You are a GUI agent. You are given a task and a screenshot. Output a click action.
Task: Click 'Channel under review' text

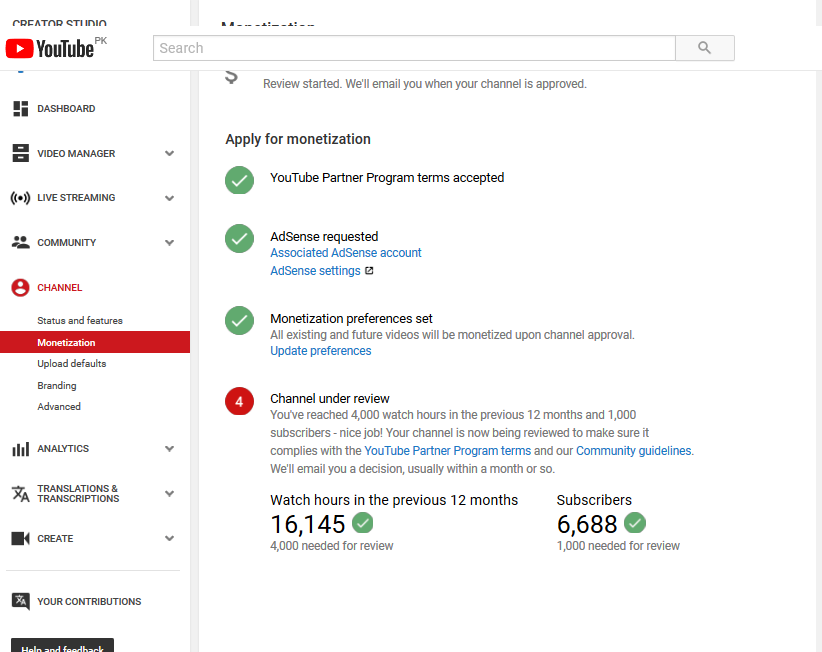point(330,399)
